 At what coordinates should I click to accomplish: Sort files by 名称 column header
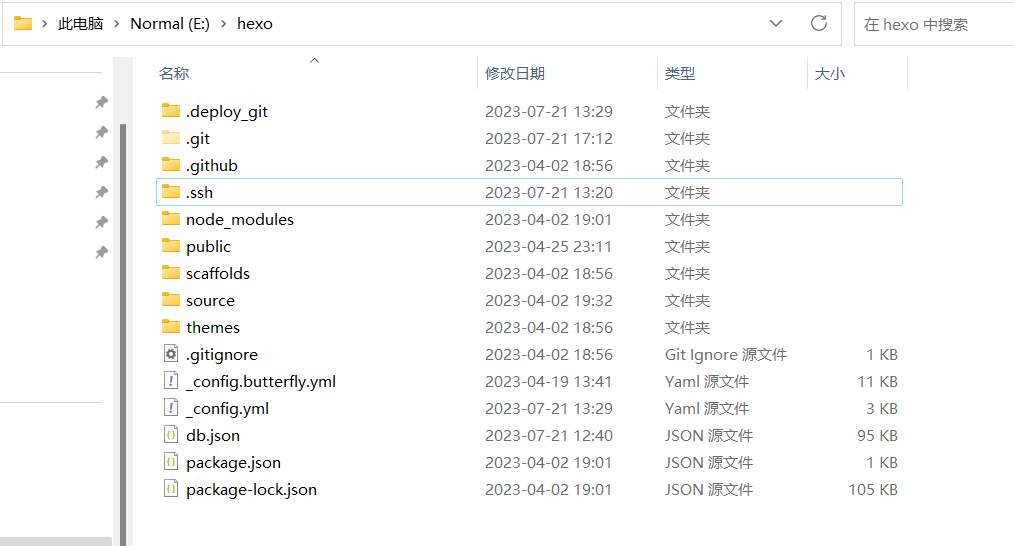174,73
